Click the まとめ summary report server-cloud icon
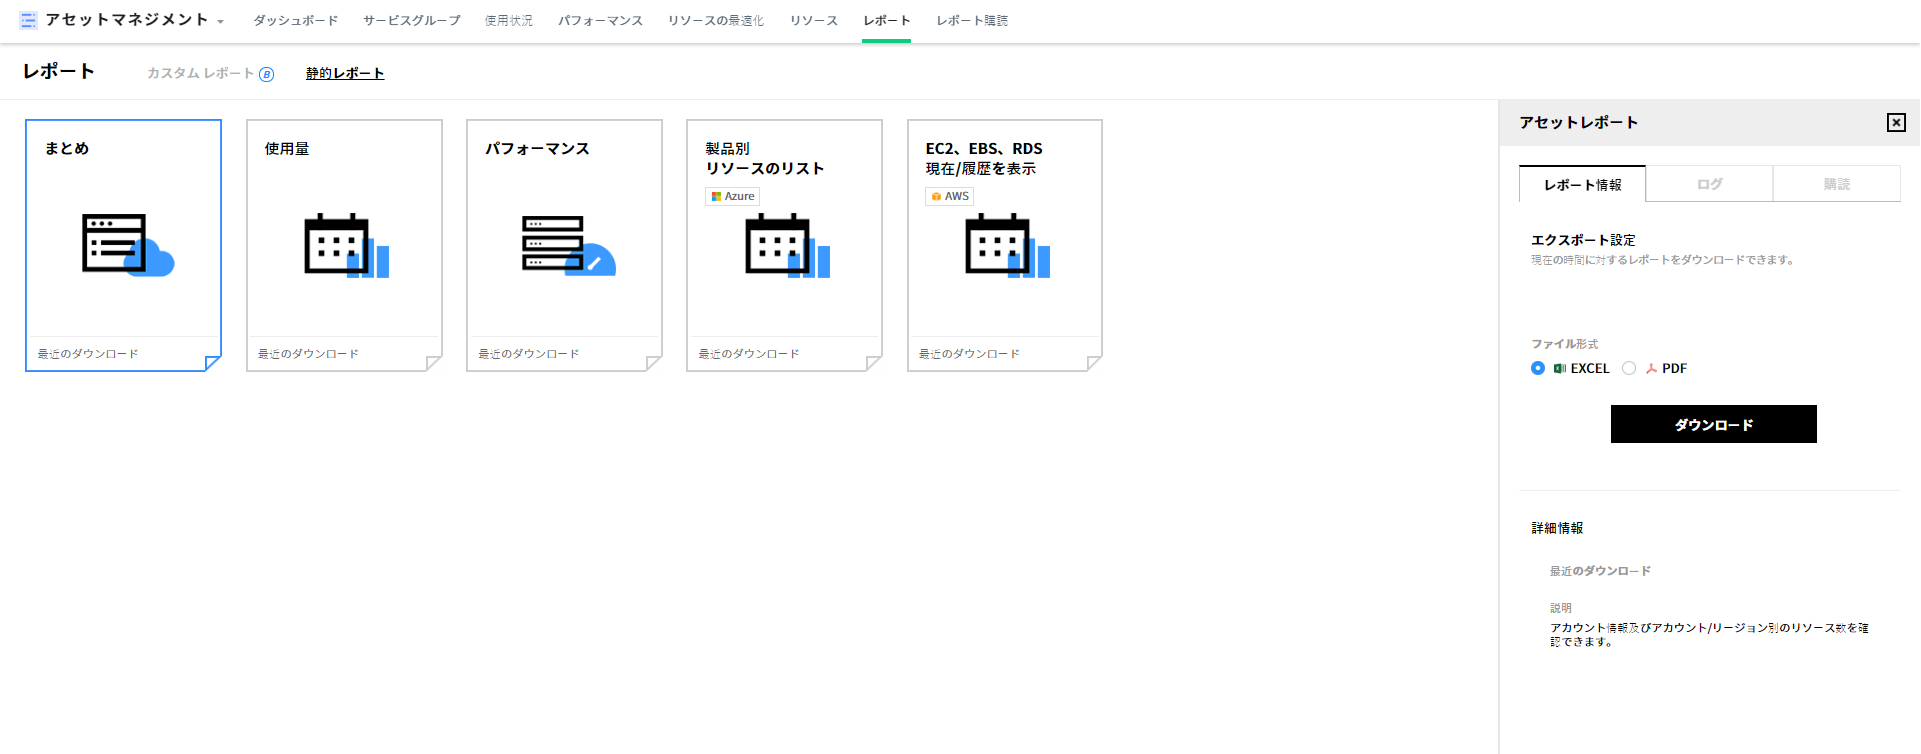Viewport: 1921px width, 754px height. (x=127, y=244)
